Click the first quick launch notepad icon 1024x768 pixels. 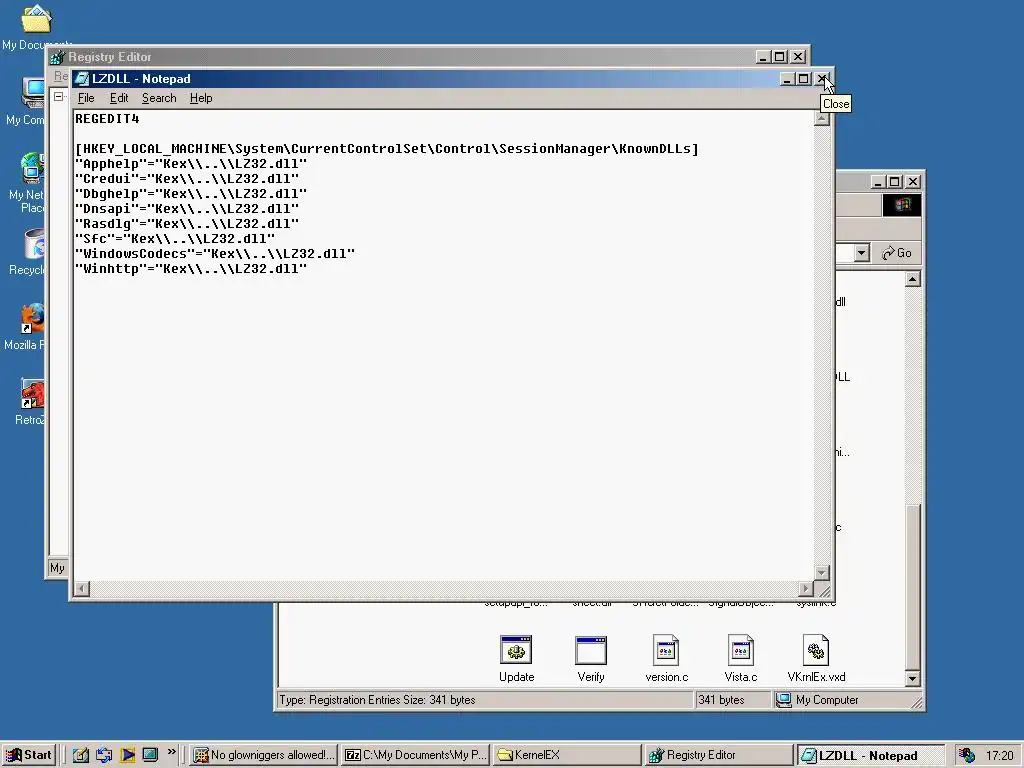[80, 755]
